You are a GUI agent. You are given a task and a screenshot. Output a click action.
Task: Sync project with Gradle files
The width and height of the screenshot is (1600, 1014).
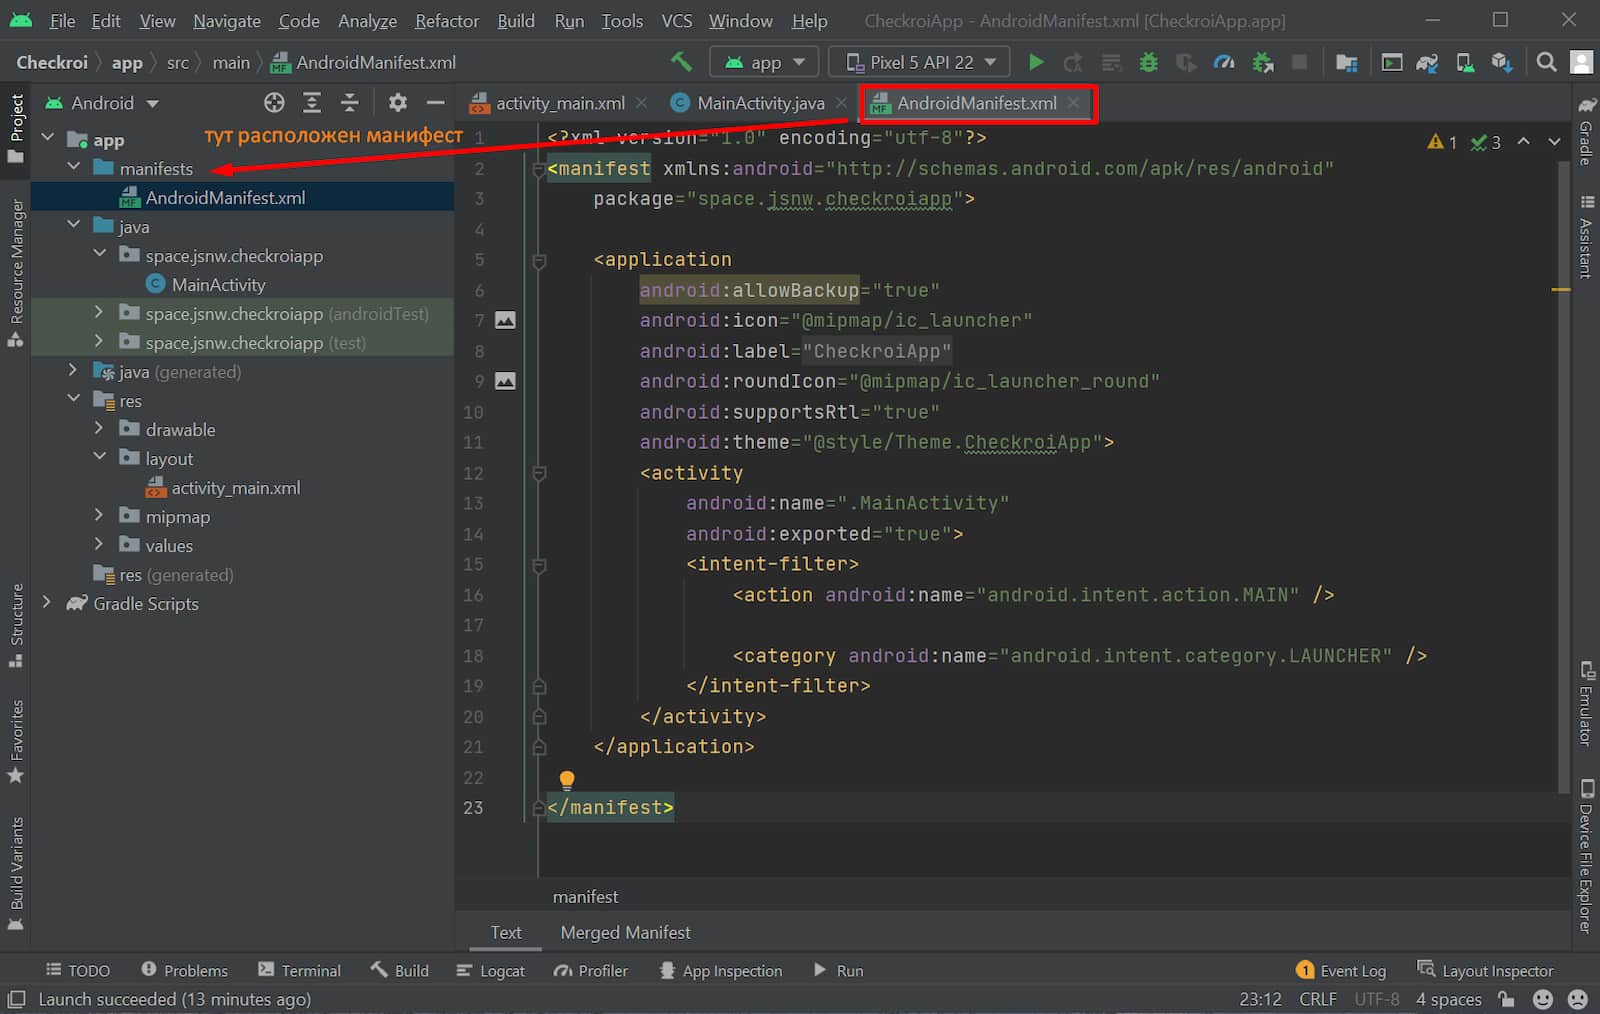pyautogui.click(x=1427, y=62)
